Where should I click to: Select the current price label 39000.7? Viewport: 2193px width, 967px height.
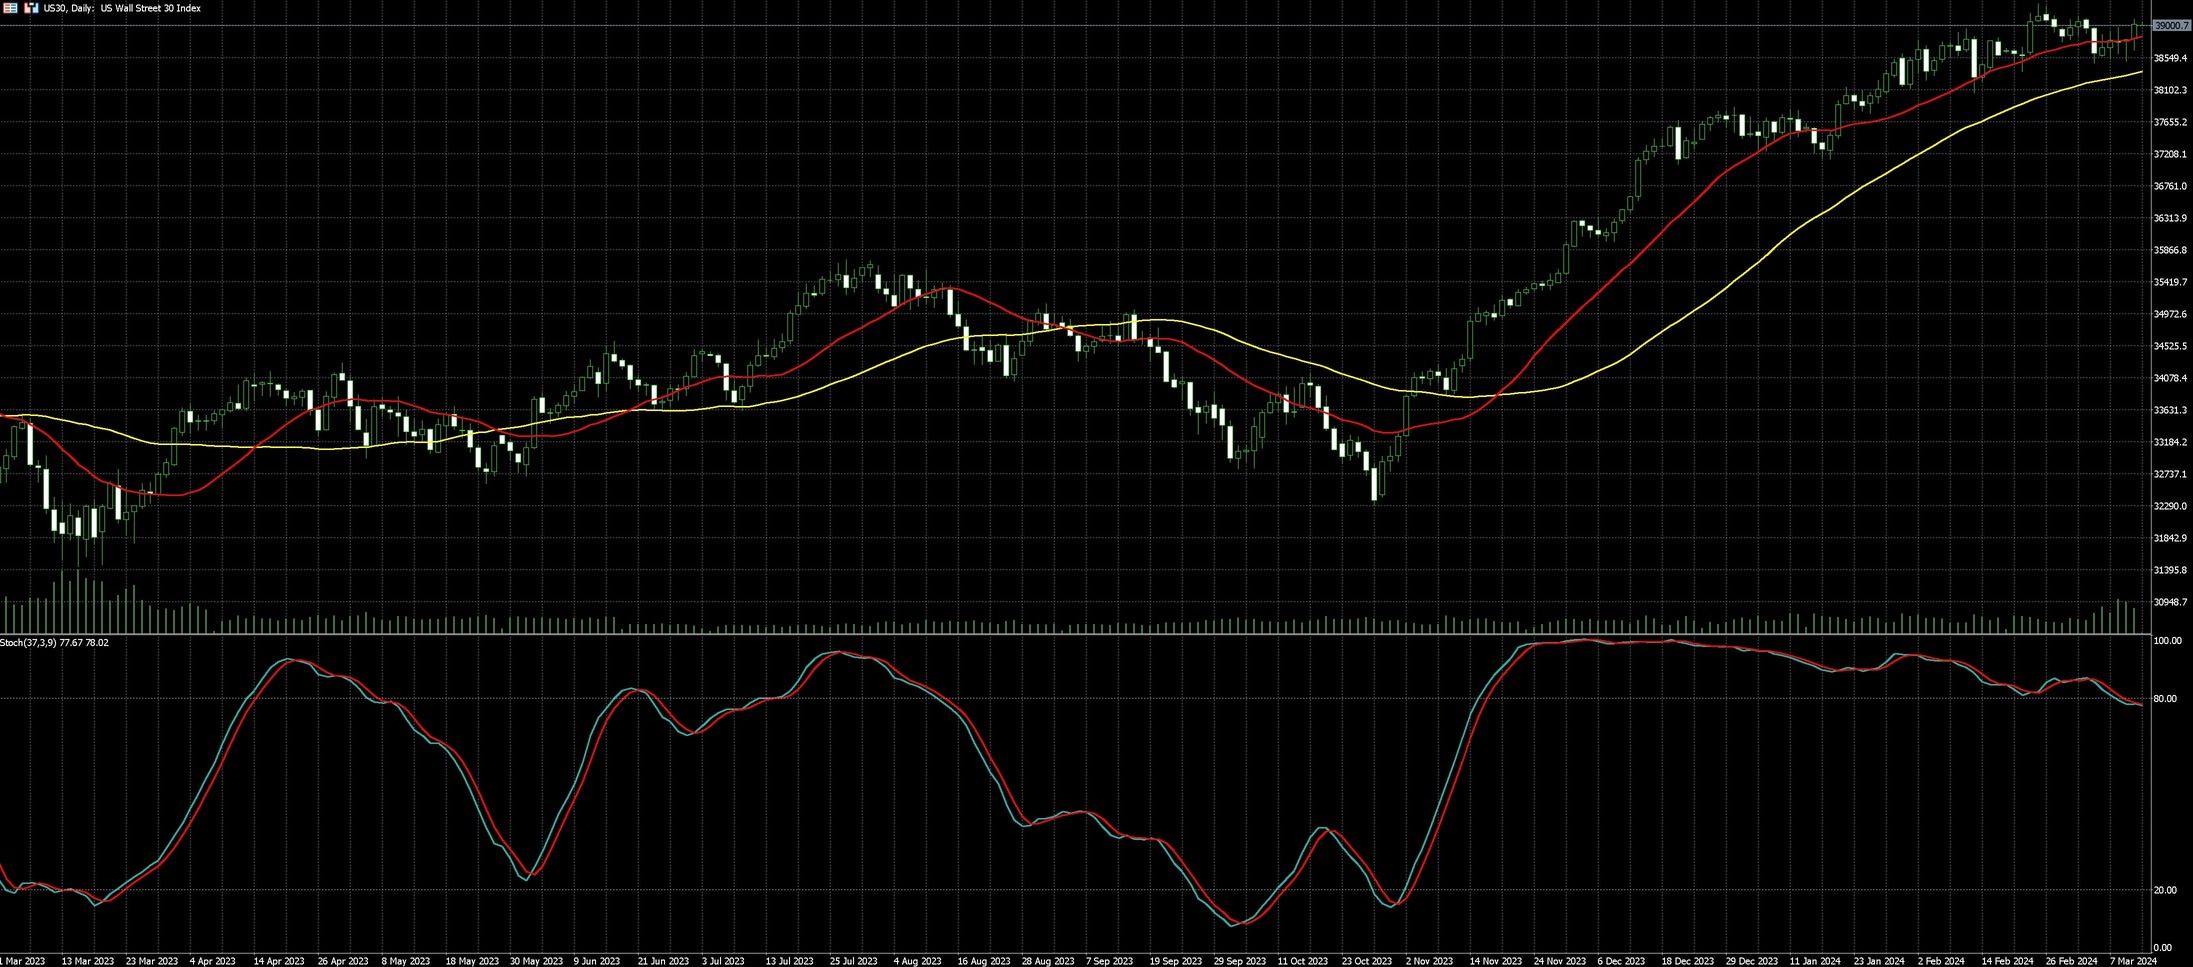click(x=2171, y=25)
